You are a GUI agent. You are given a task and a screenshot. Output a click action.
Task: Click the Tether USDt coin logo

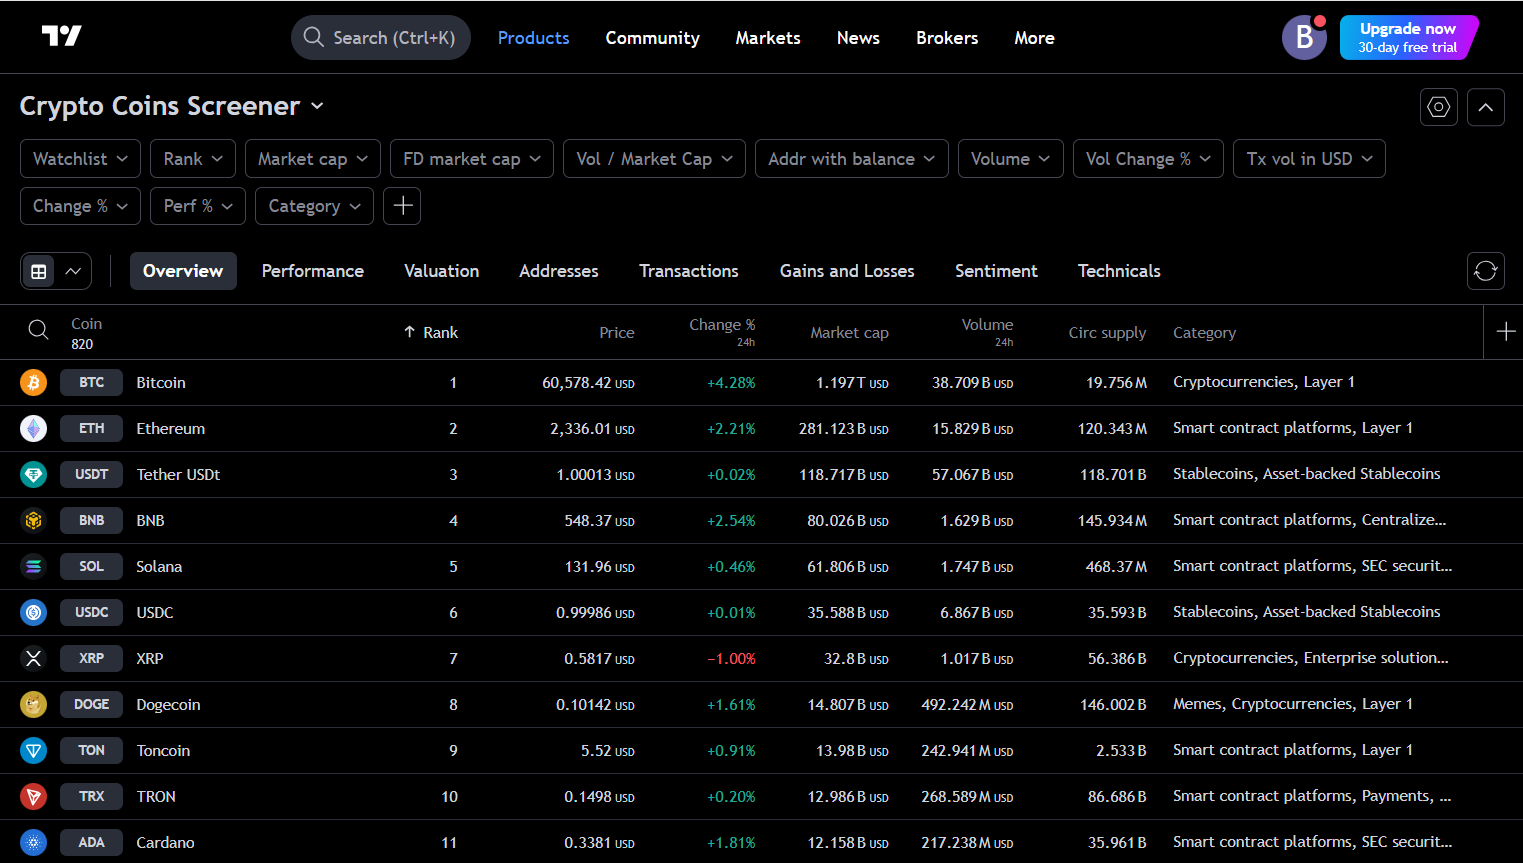(34, 474)
